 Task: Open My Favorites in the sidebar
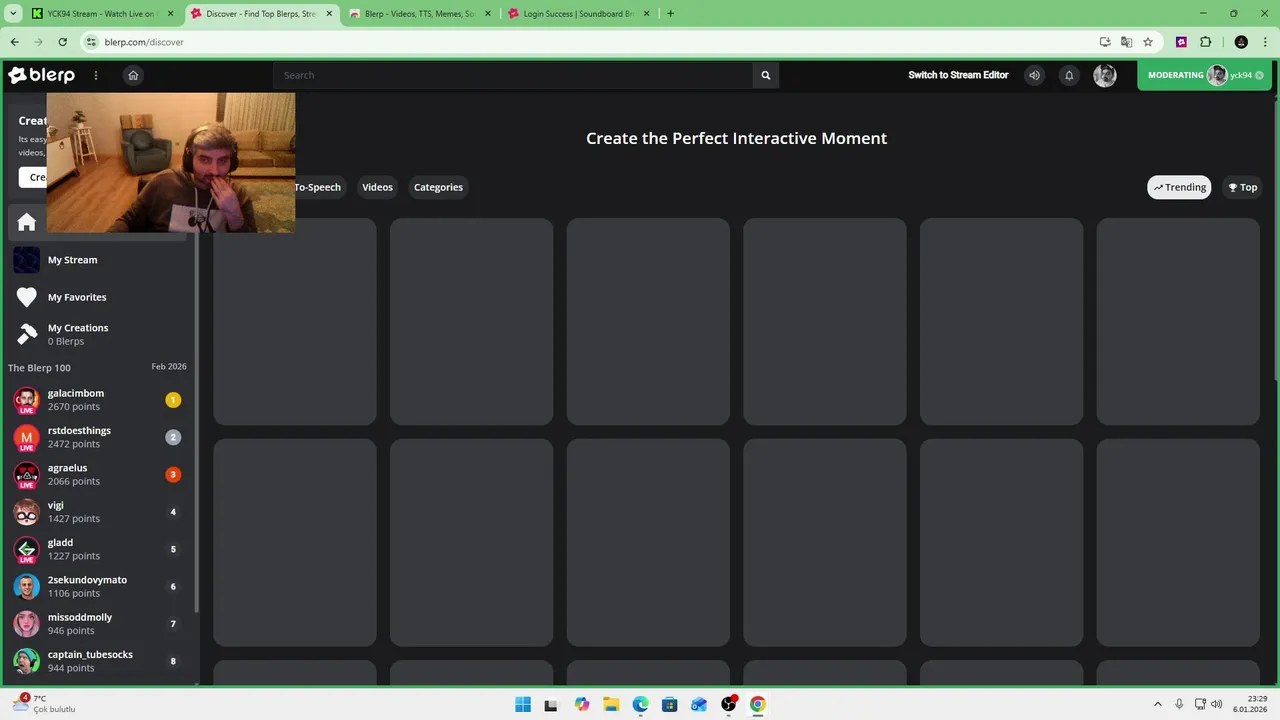(98, 297)
